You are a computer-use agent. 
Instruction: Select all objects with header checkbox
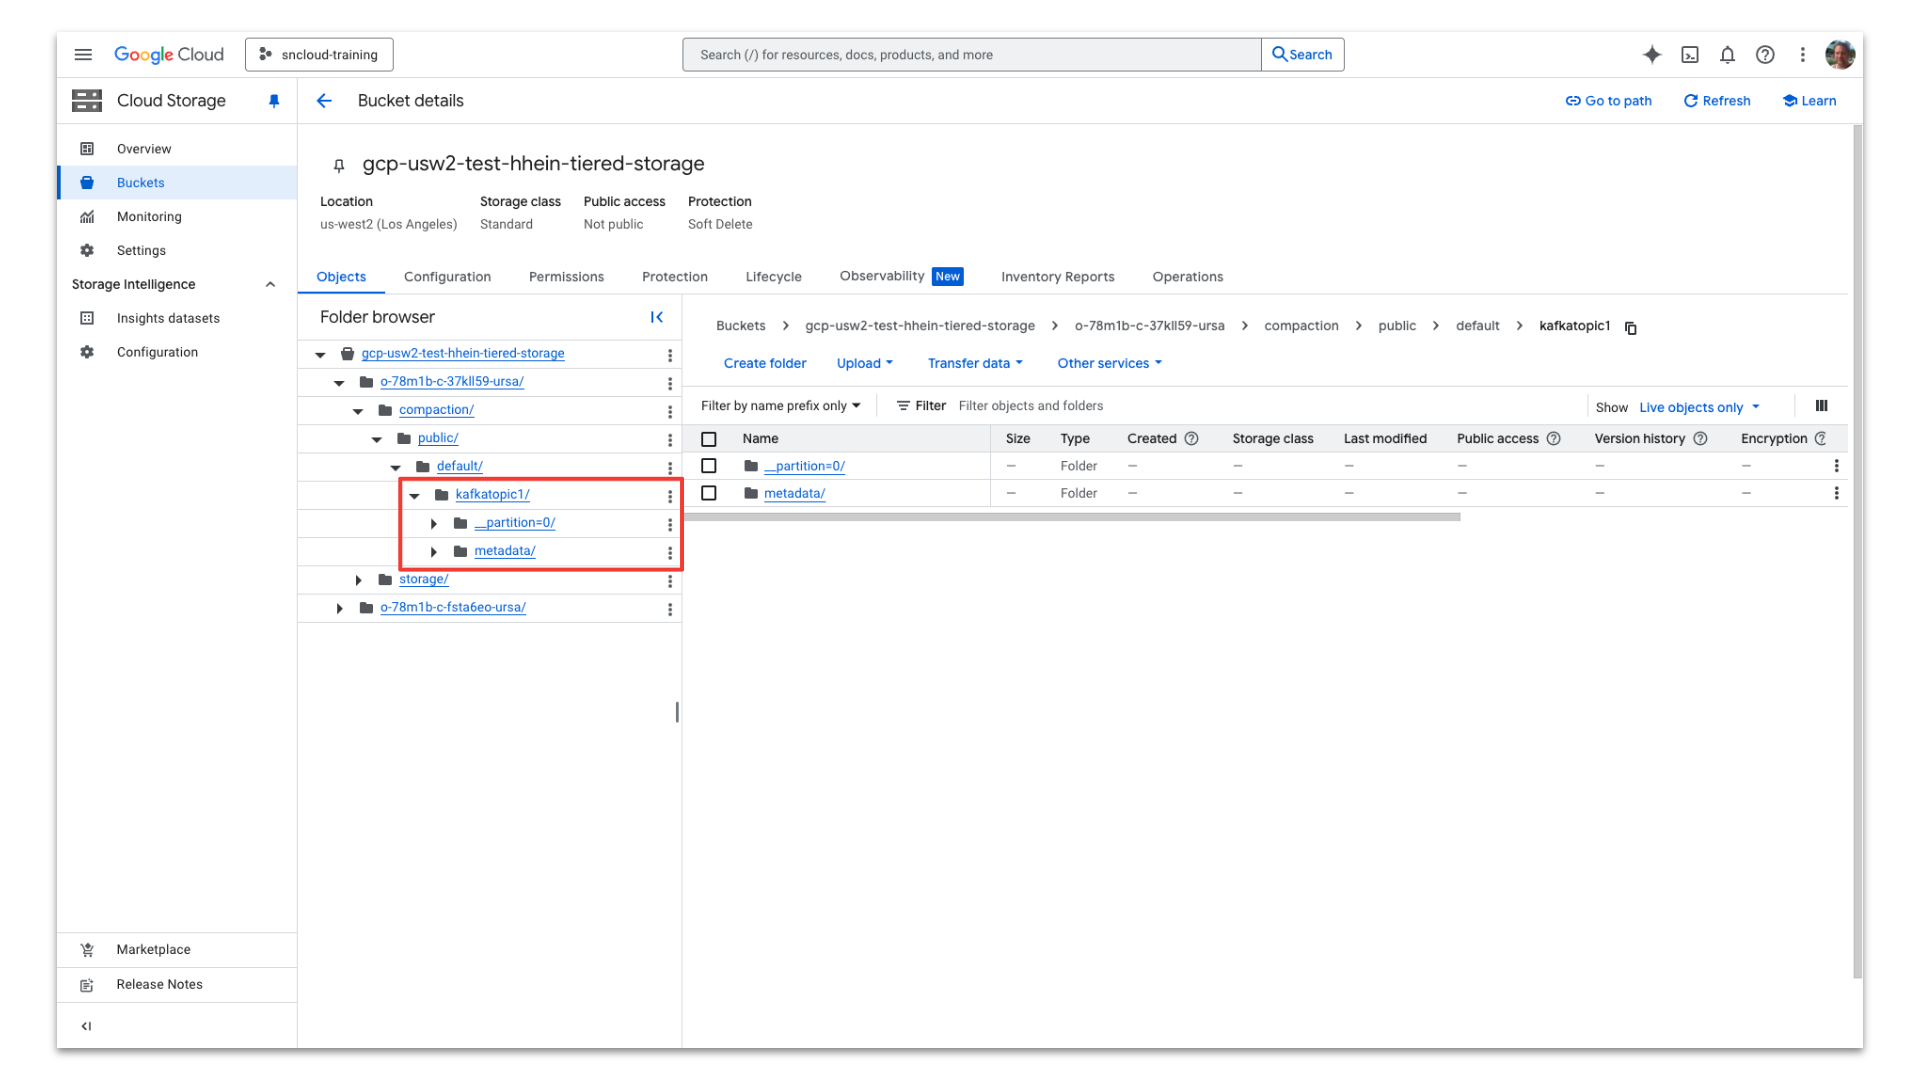710,438
